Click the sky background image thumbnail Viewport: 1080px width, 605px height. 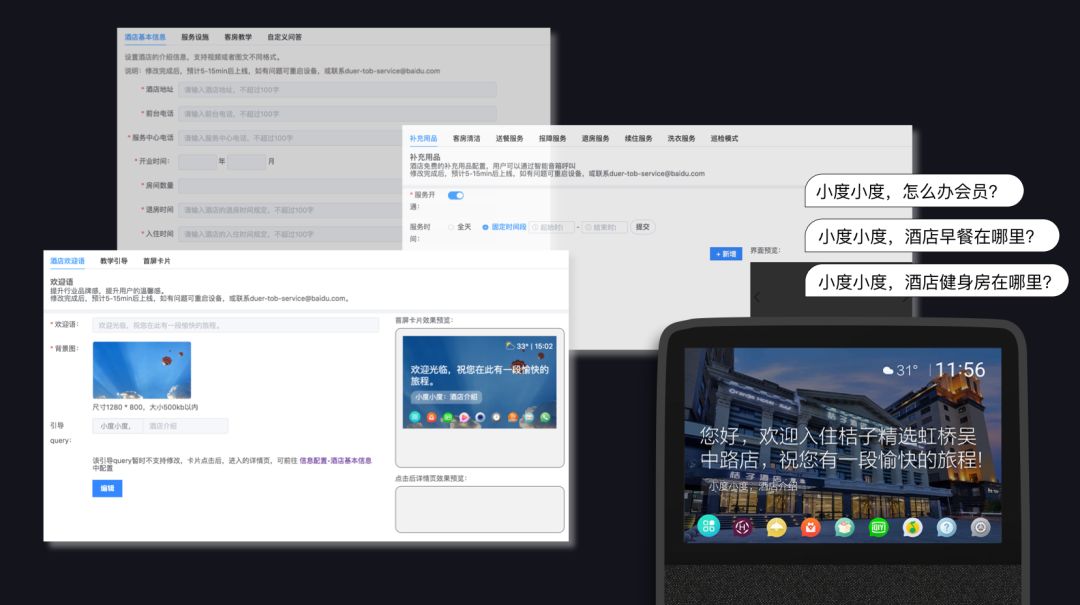[x=141, y=370]
